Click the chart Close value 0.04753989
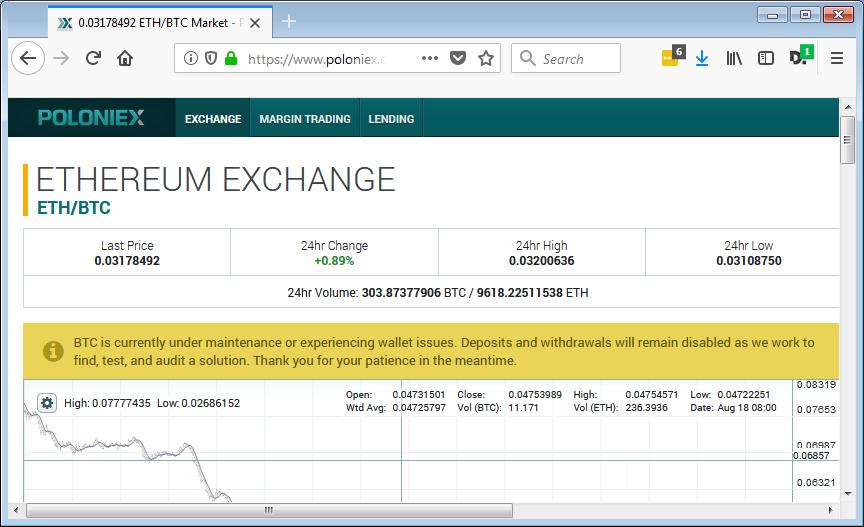The height and width of the screenshot is (527, 864). (535, 395)
